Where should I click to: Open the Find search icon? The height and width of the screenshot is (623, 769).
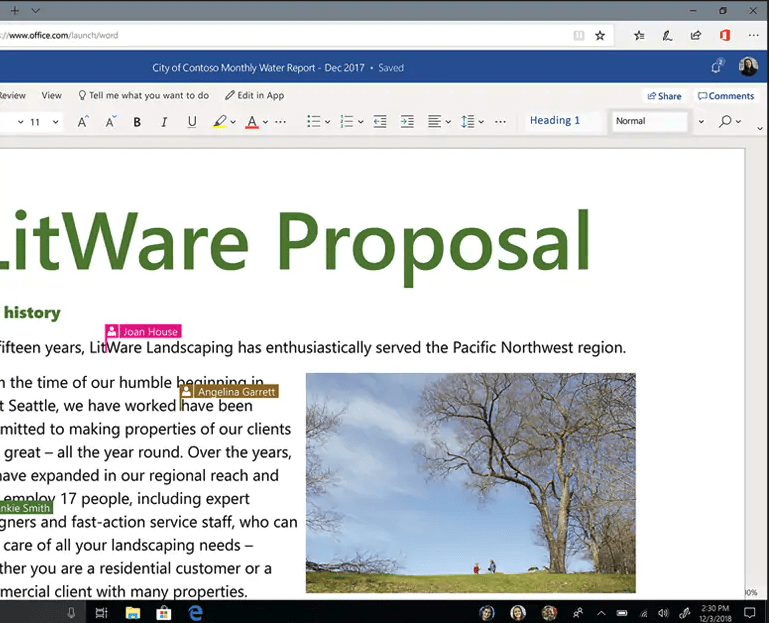725,121
